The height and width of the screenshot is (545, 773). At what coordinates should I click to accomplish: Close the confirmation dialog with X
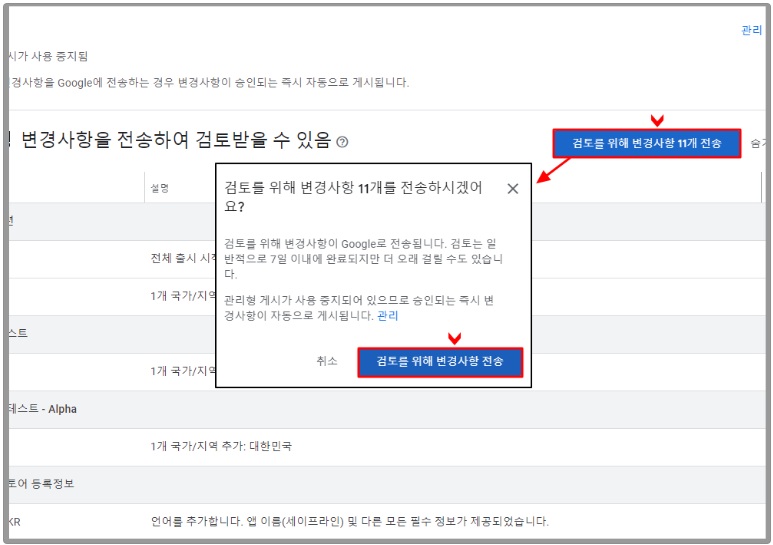pos(513,189)
